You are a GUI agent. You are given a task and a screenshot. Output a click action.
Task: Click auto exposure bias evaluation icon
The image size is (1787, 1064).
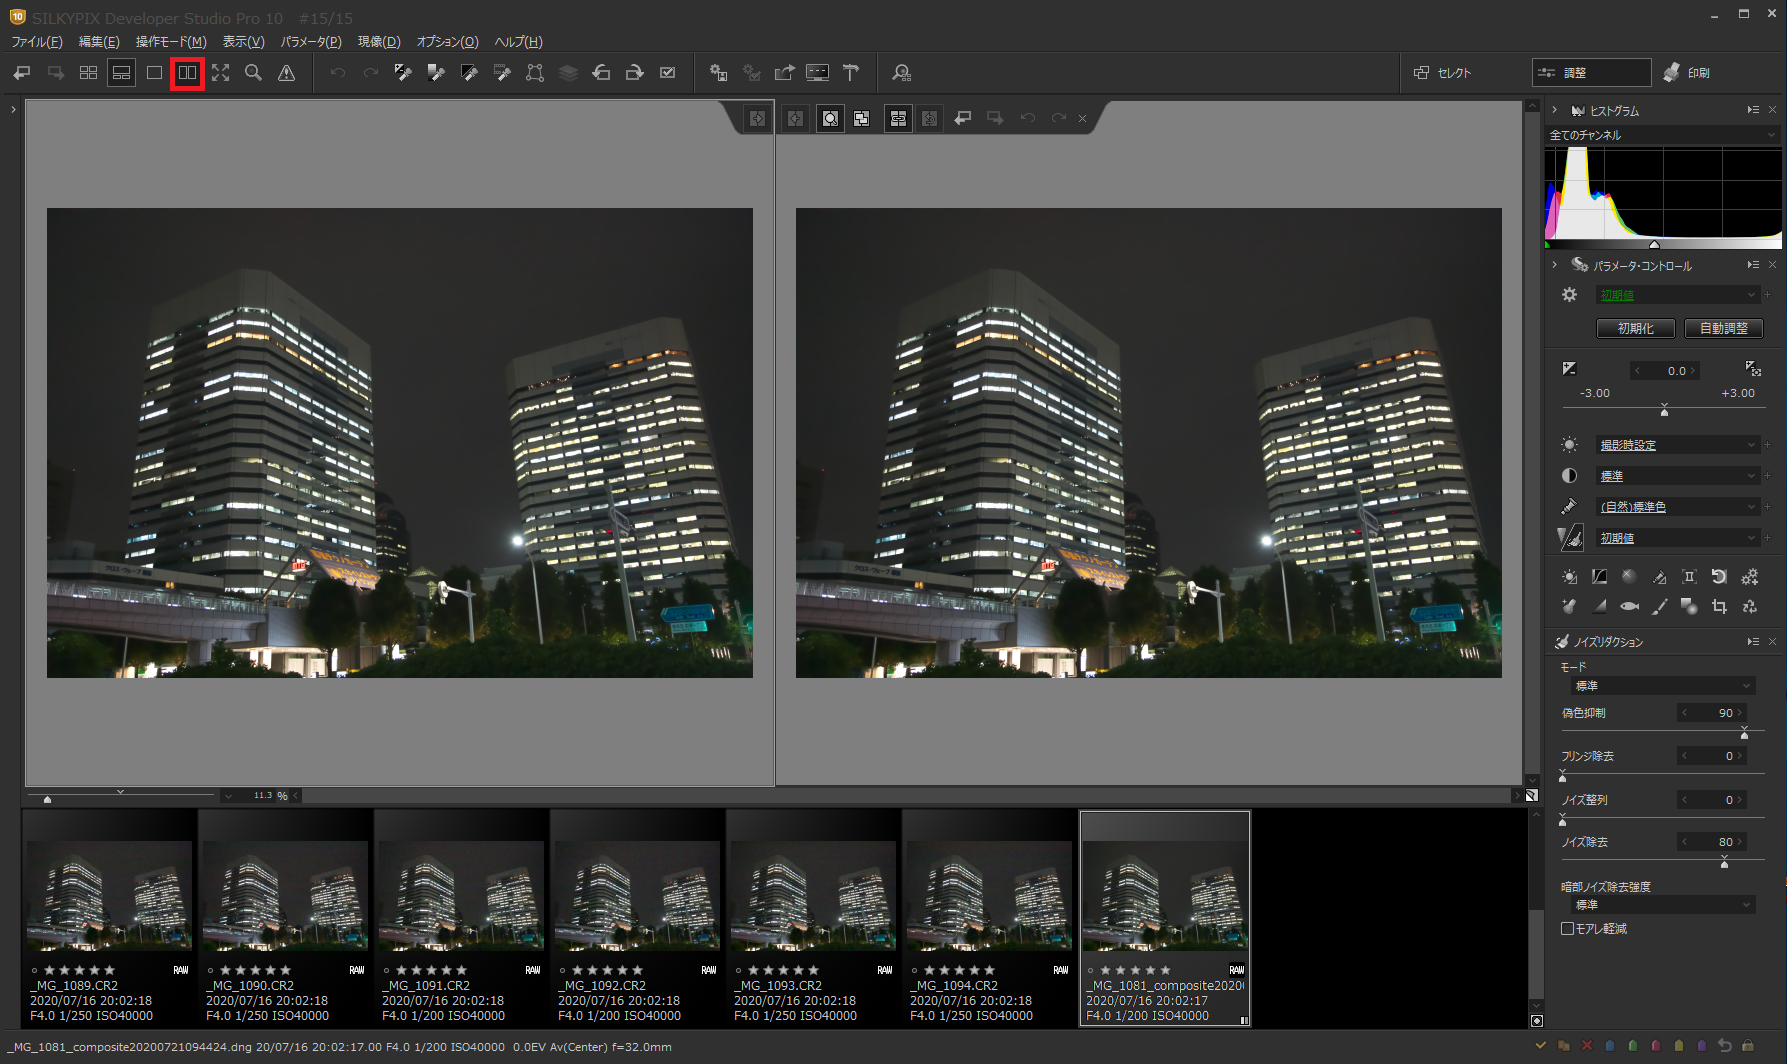(1752, 369)
